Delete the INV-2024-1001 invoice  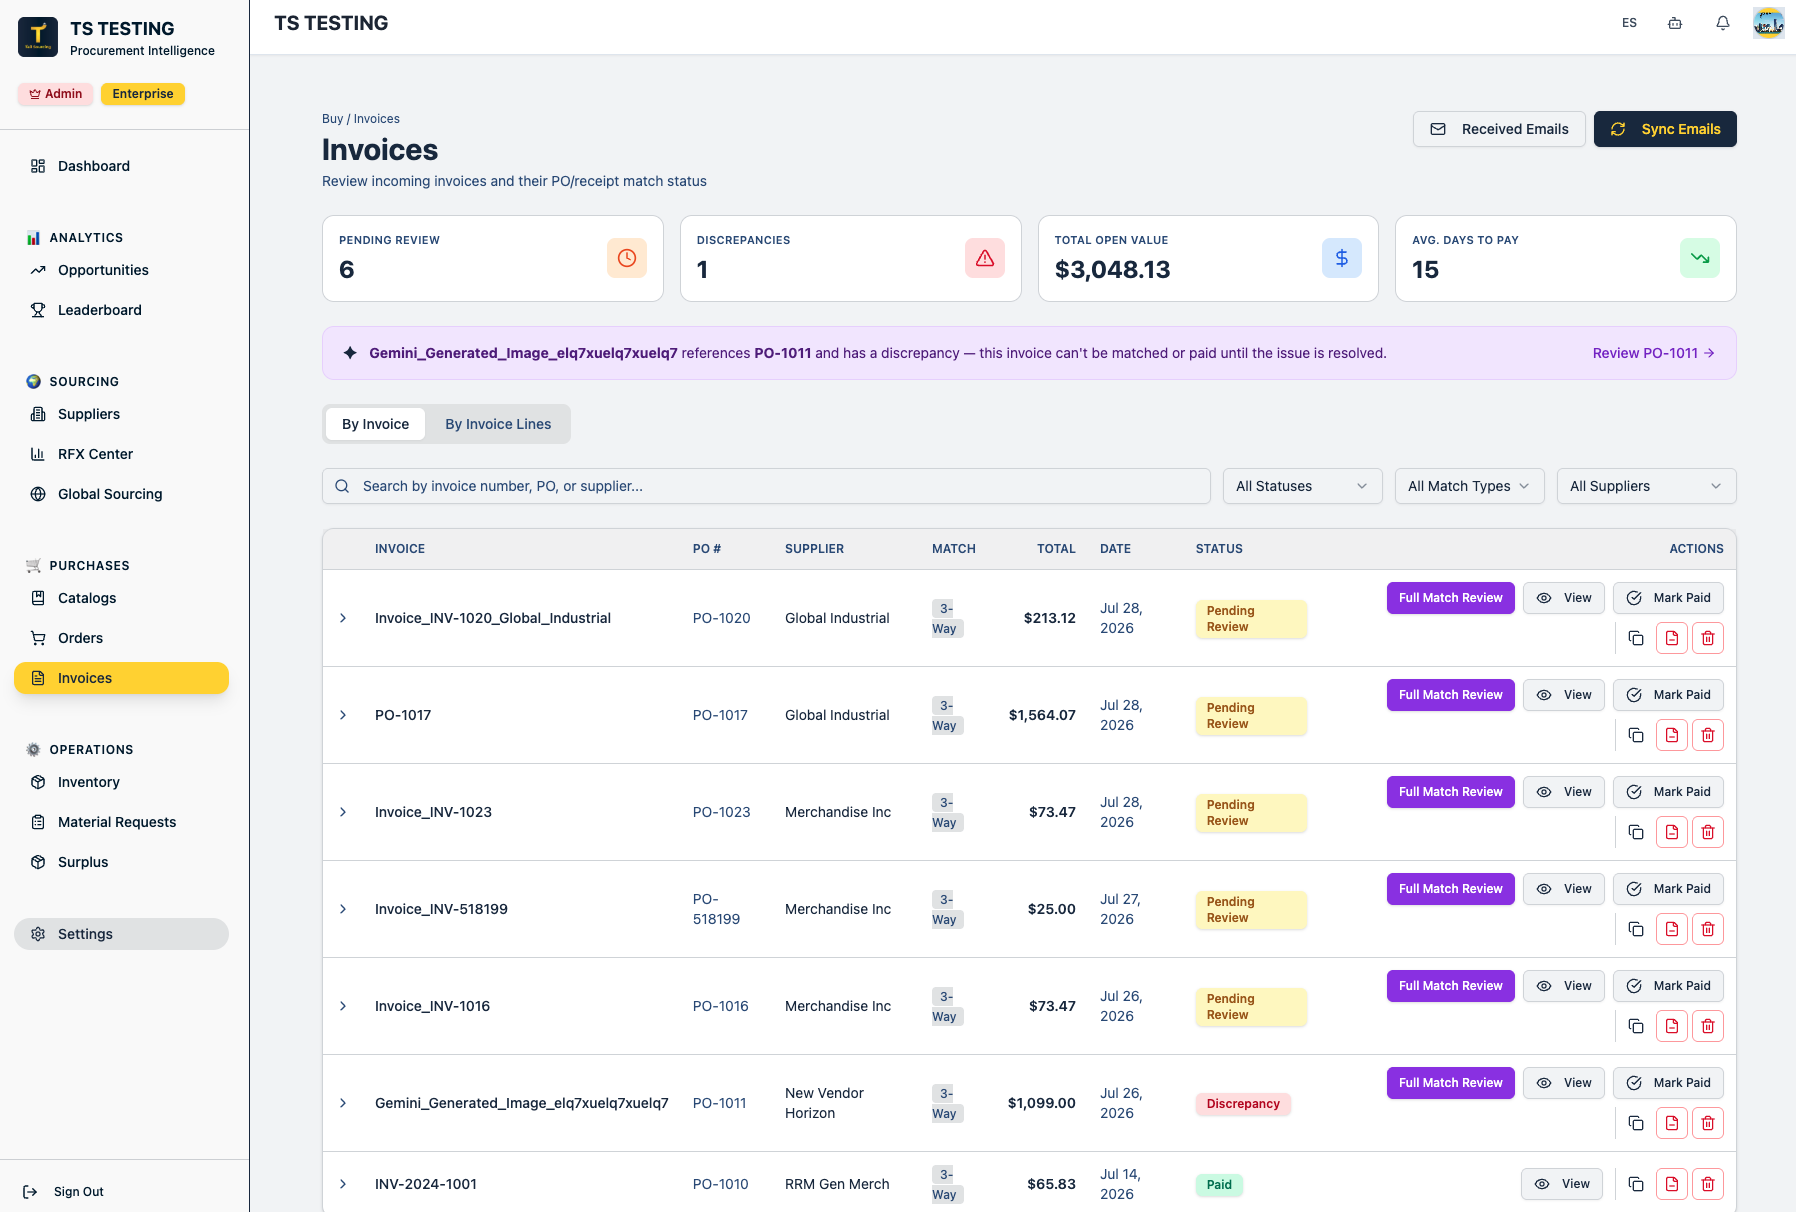pyautogui.click(x=1708, y=1184)
